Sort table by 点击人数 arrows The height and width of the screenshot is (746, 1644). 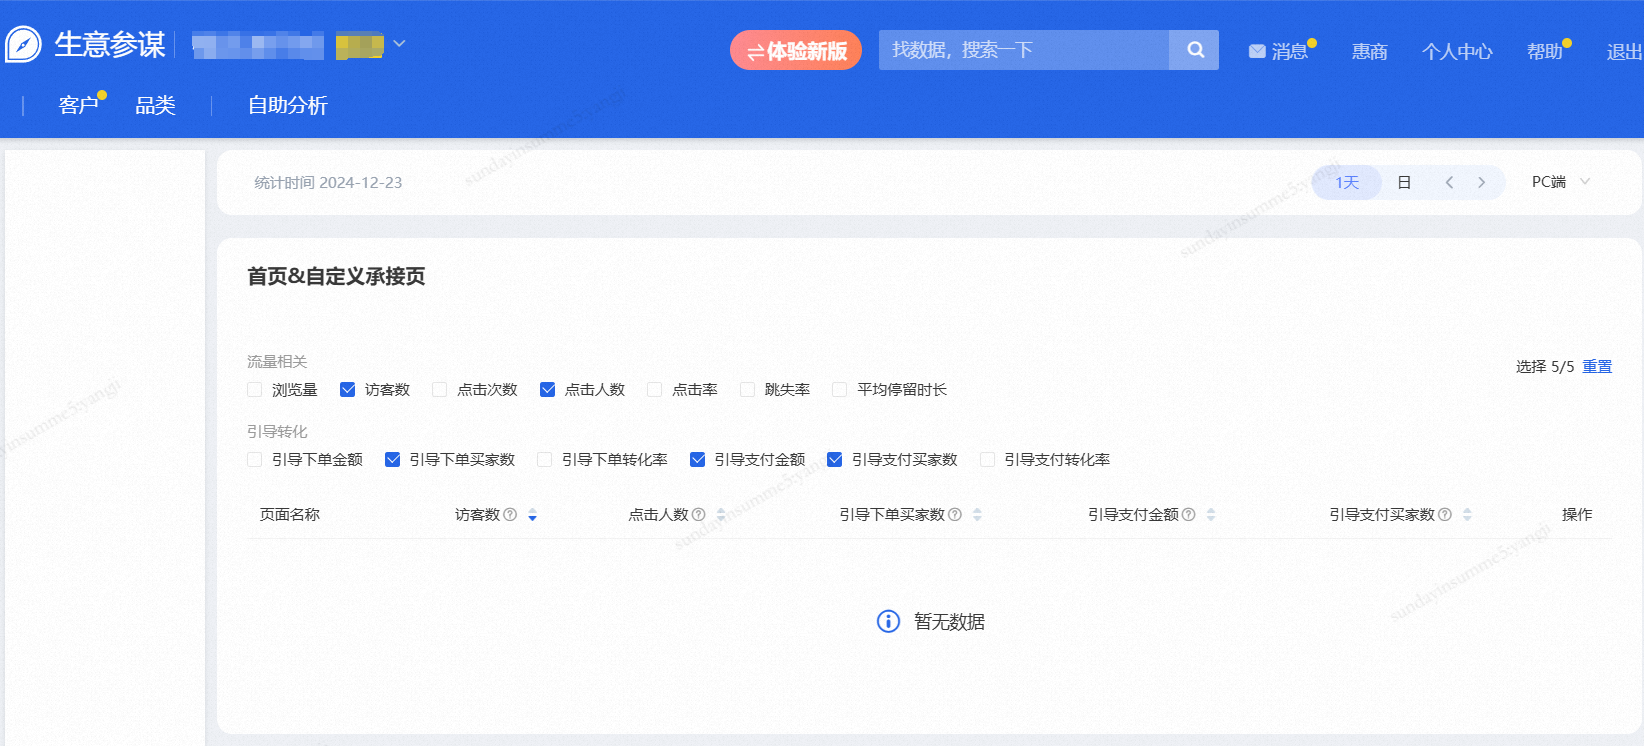pyautogui.click(x=721, y=515)
